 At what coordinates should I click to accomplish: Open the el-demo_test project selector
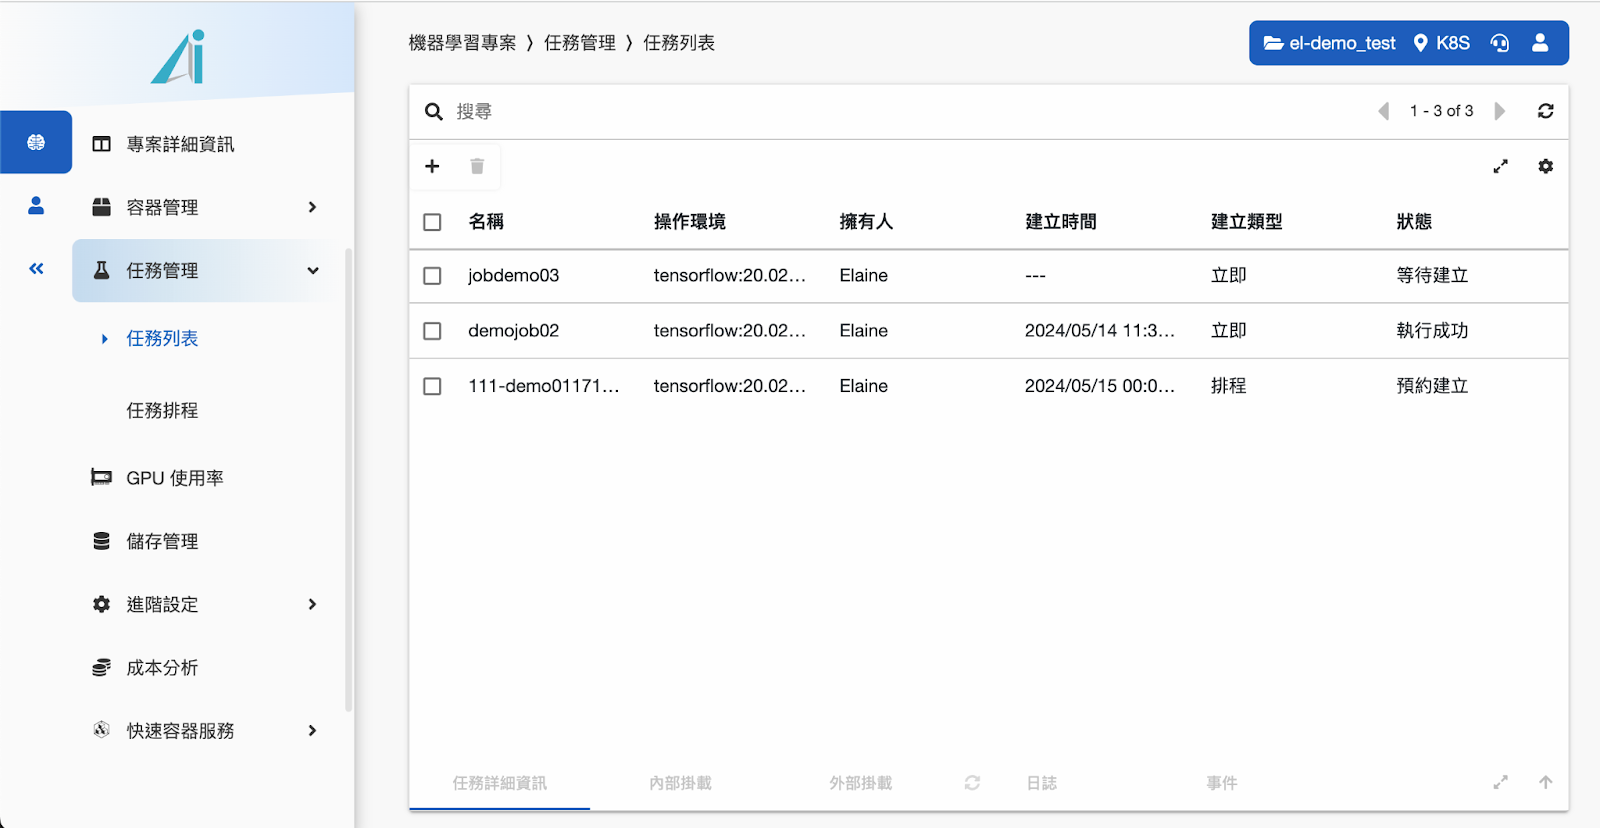(1329, 43)
